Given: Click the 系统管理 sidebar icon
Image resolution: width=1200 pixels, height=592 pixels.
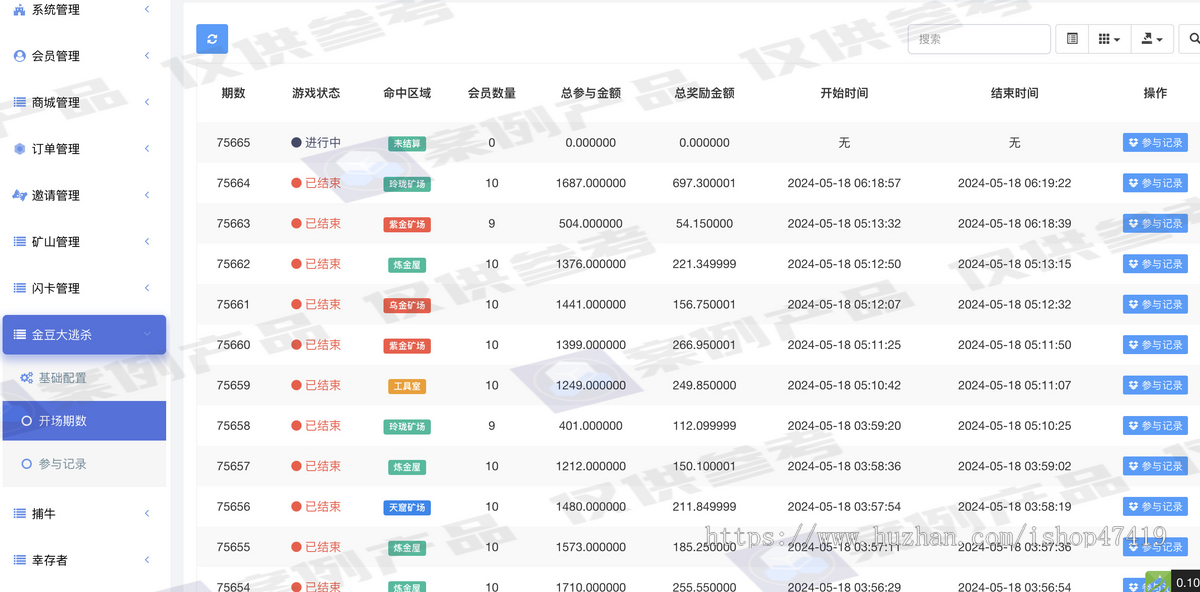Looking at the screenshot, I should point(21,9).
